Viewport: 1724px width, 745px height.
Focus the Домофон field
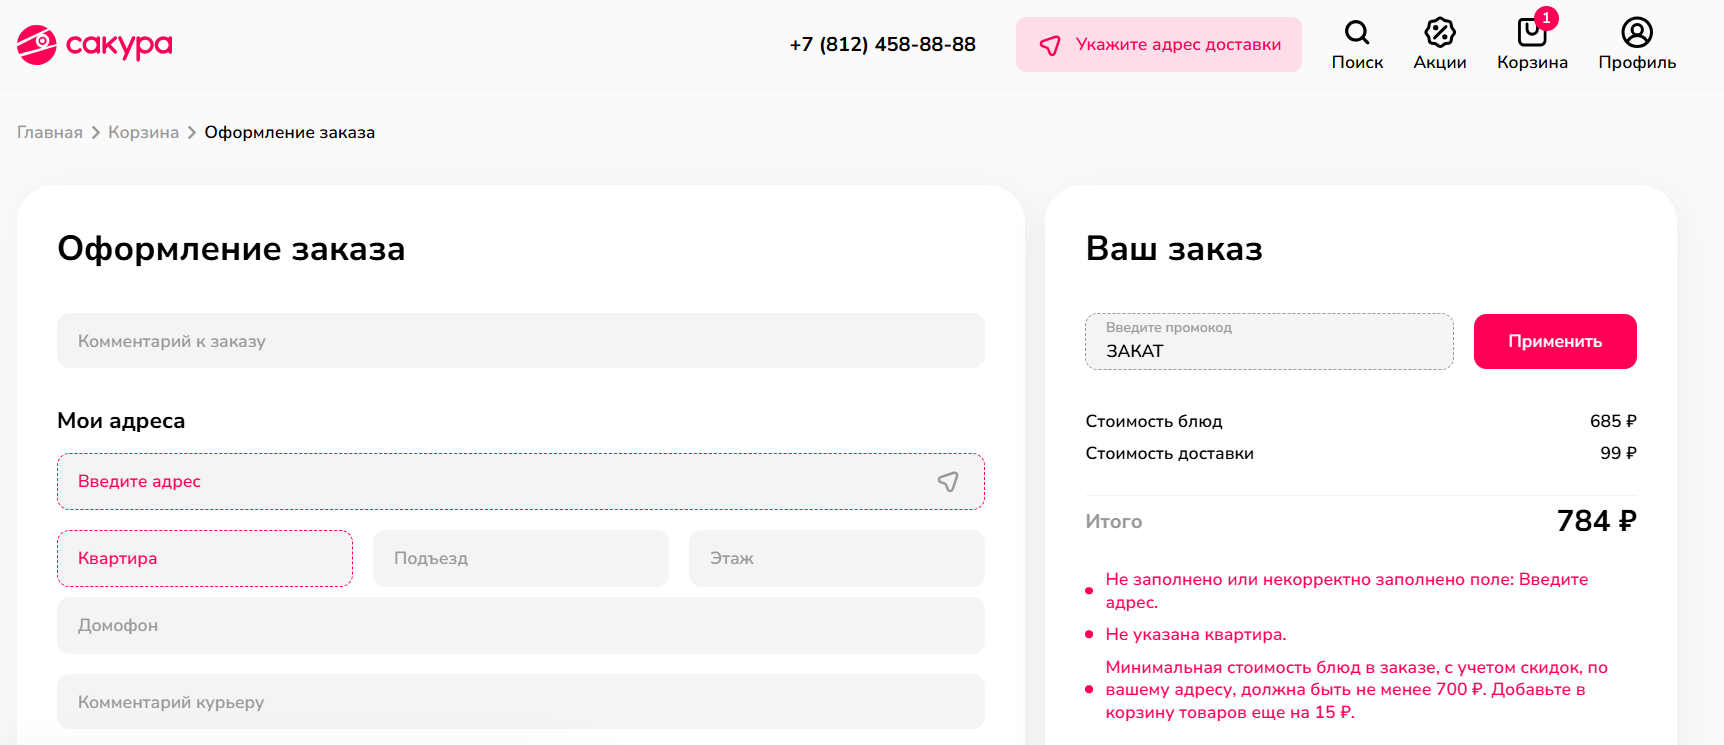[x=521, y=626]
